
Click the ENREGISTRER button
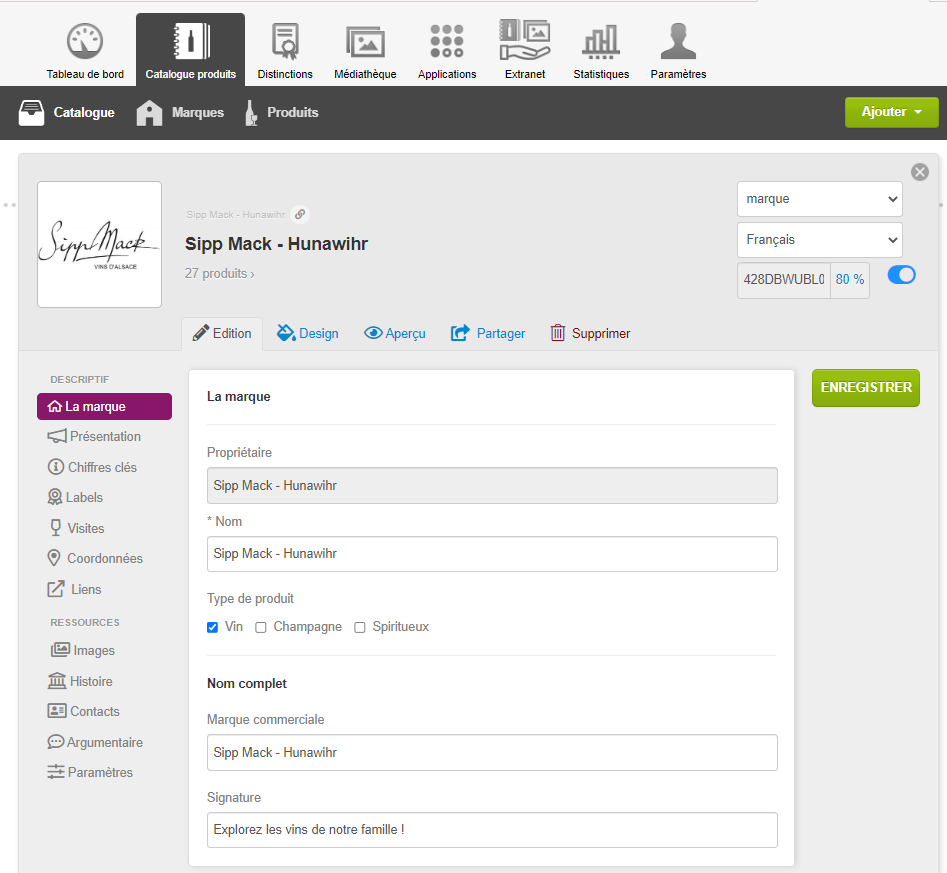tap(866, 388)
